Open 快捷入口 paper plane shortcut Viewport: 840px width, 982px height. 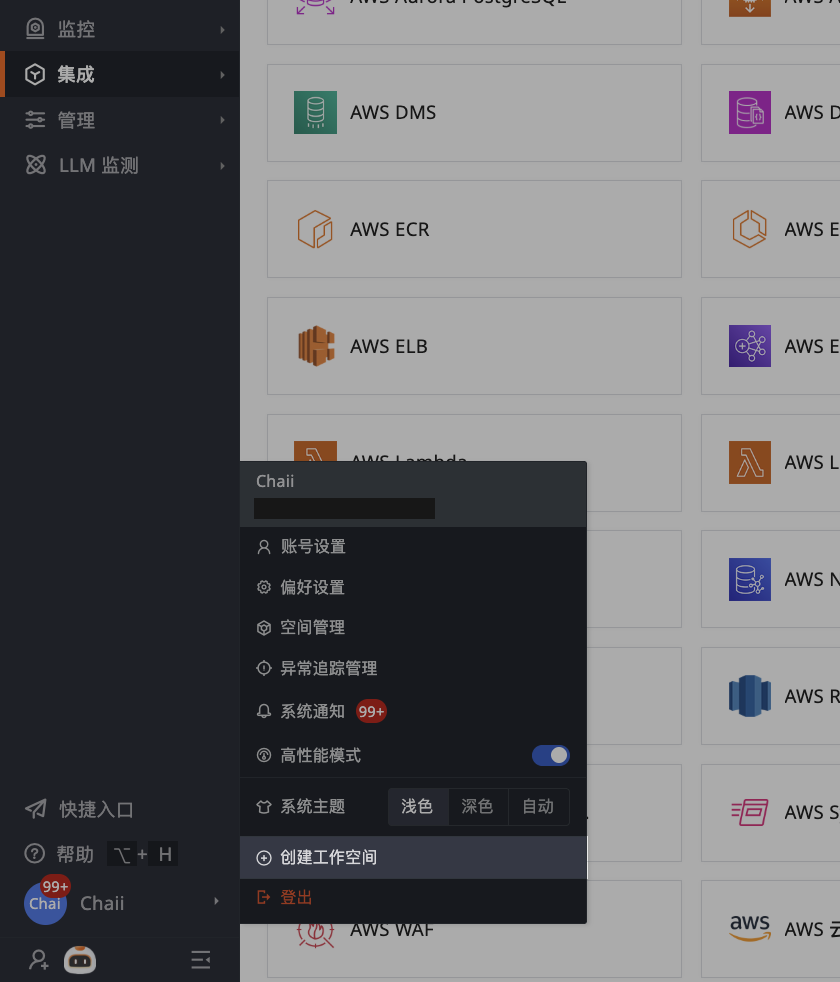coord(36,809)
